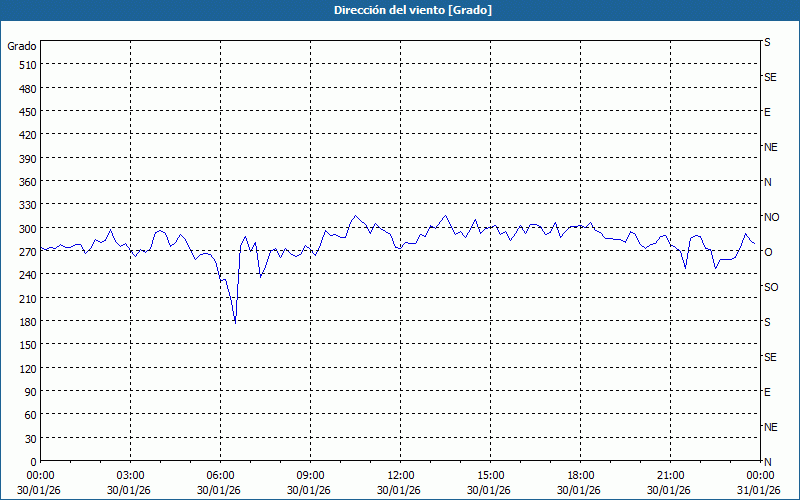Pick the 90 degree y-axis label
The width and height of the screenshot is (800, 500).
pyautogui.click(x=28, y=392)
